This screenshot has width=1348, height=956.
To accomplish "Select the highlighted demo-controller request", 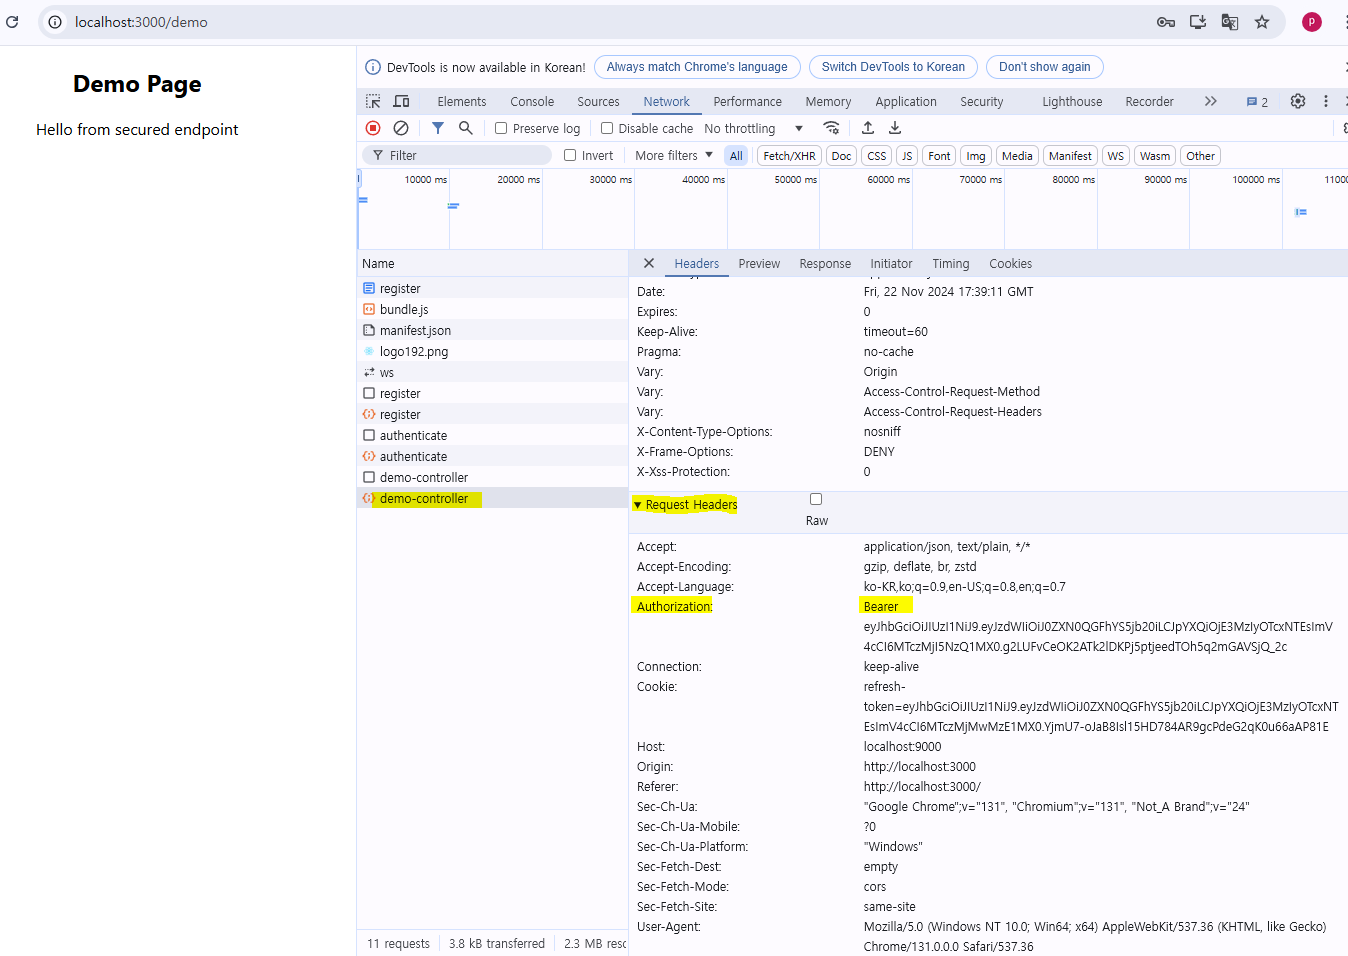I will coord(492,498).
